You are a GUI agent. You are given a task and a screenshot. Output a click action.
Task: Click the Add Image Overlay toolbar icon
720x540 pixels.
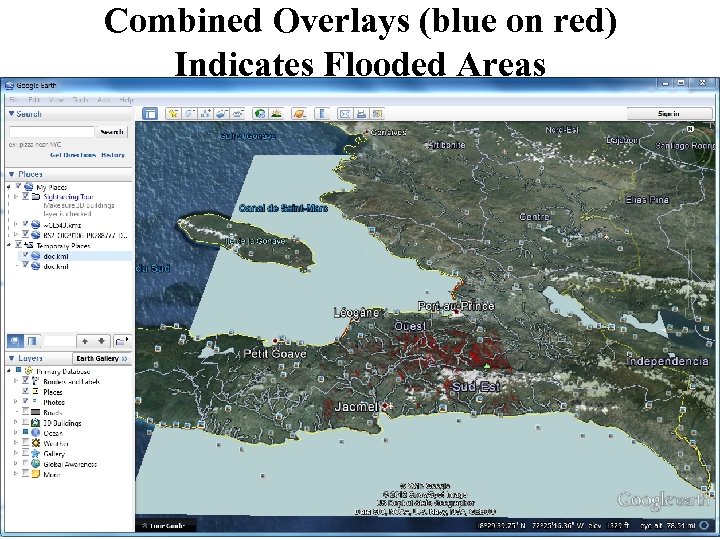point(221,113)
